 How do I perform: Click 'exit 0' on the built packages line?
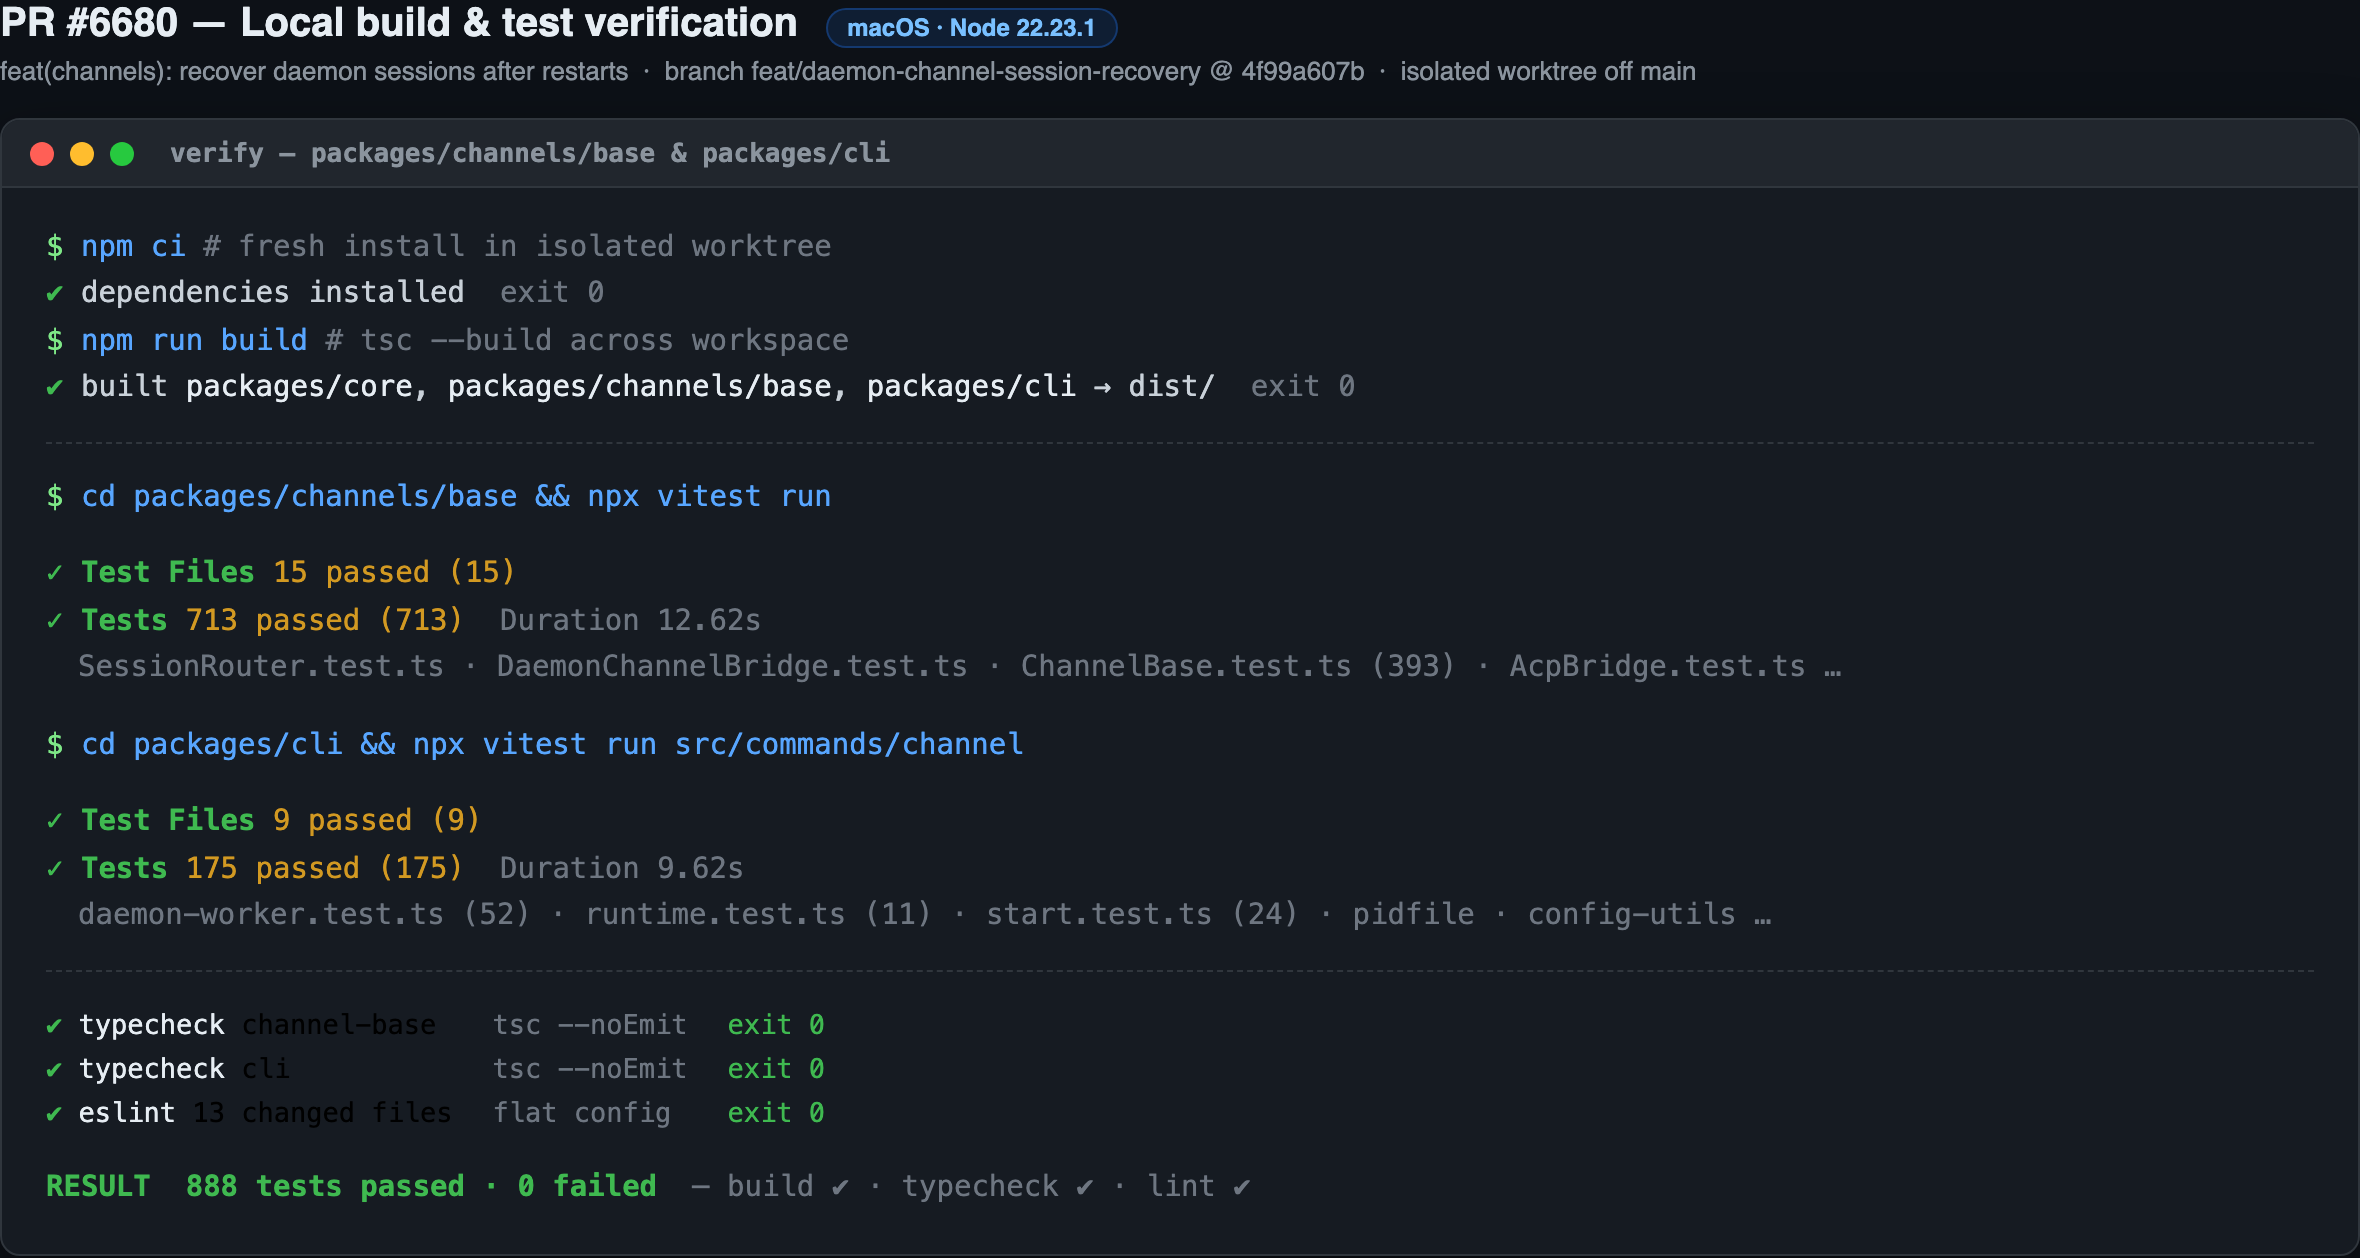[1303, 386]
